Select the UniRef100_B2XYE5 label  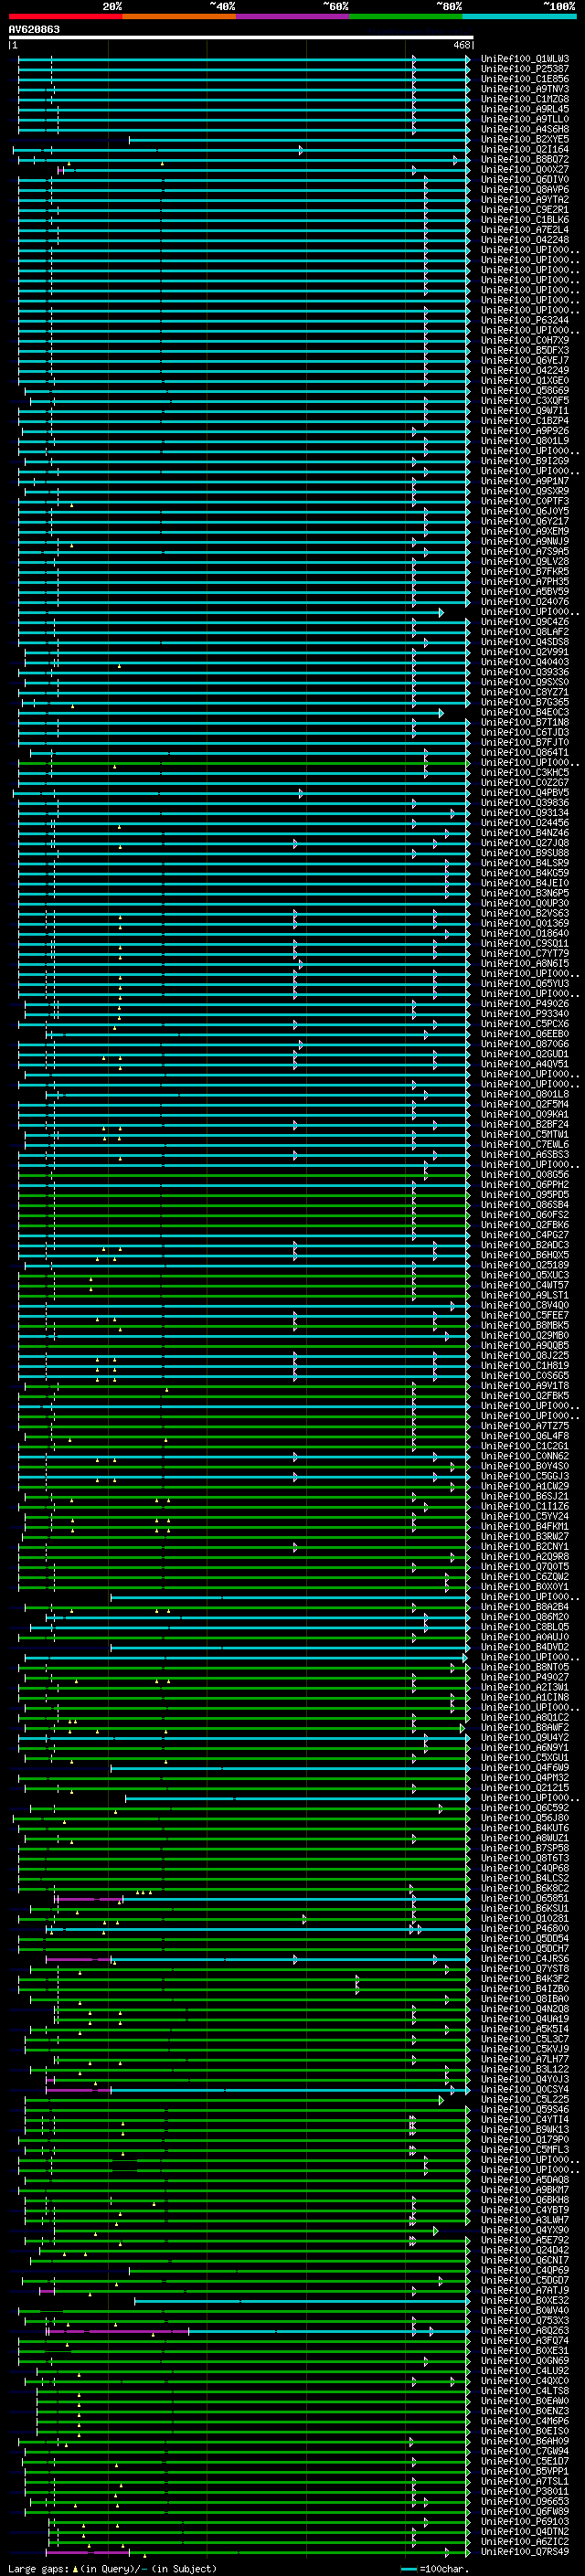click(525, 139)
